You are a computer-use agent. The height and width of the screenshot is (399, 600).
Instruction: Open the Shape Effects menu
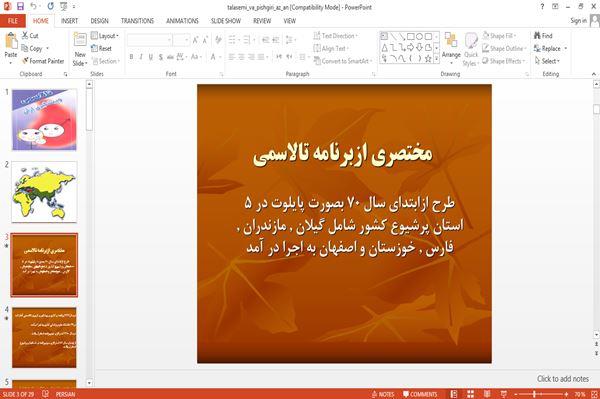tap(503, 61)
